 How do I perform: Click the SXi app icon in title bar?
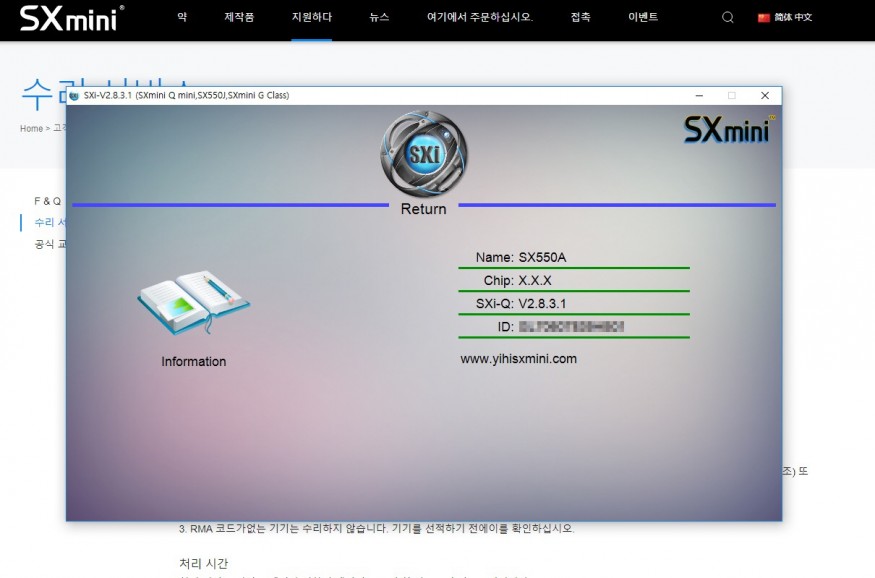point(74,95)
